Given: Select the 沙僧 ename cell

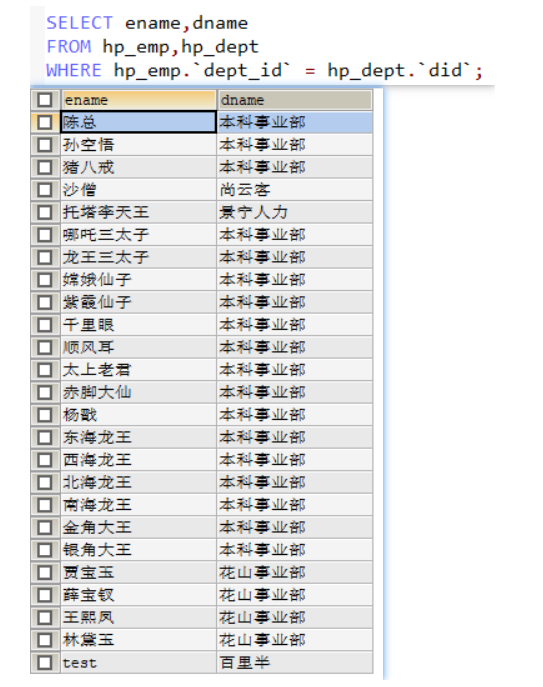Looking at the screenshot, I should pyautogui.click(x=138, y=190).
